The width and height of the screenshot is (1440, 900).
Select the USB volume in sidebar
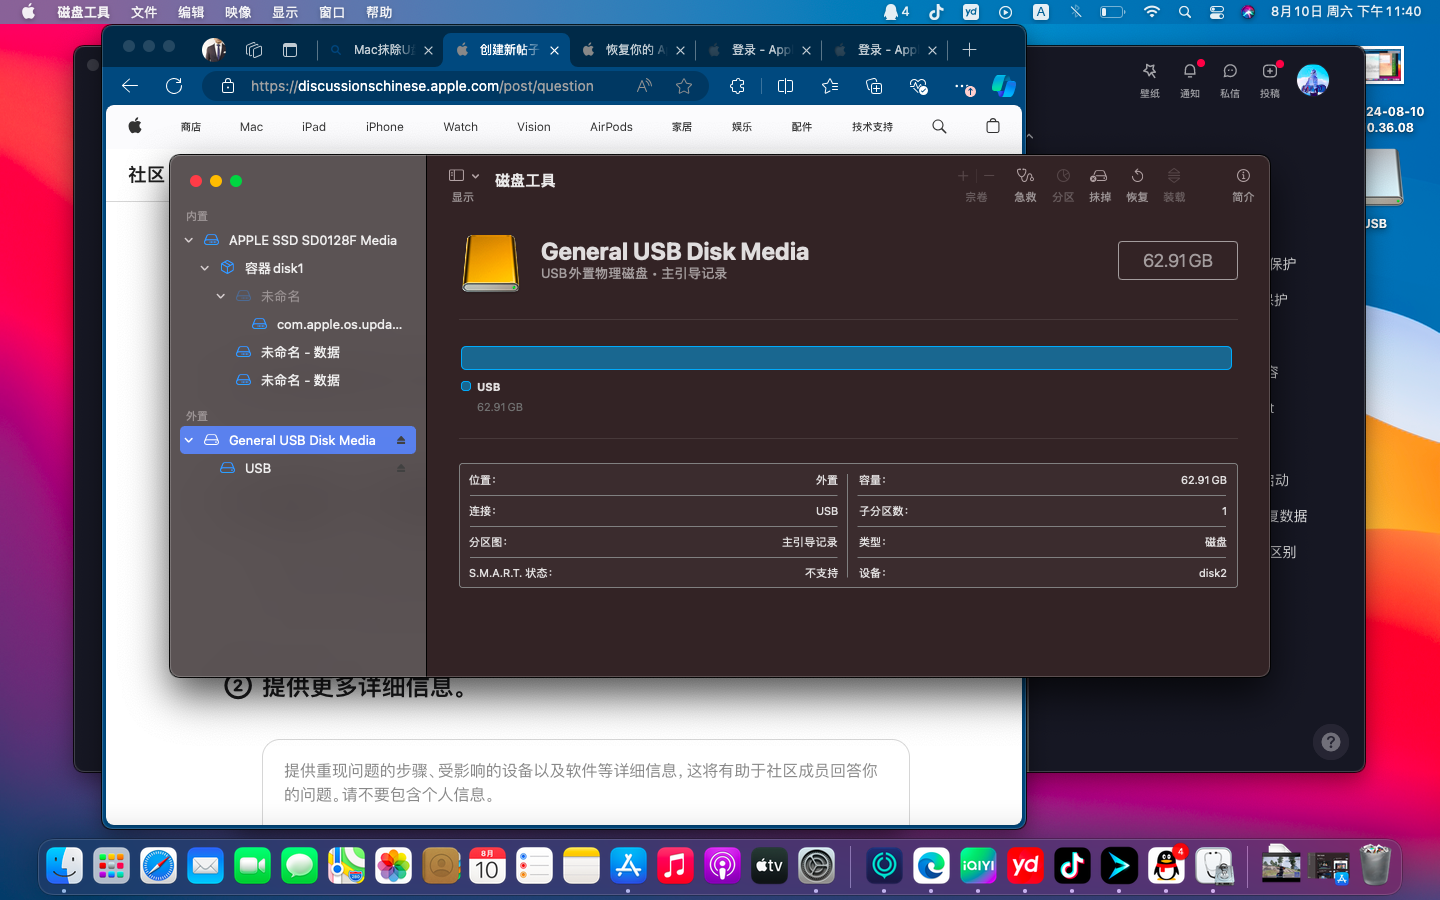click(x=258, y=468)
